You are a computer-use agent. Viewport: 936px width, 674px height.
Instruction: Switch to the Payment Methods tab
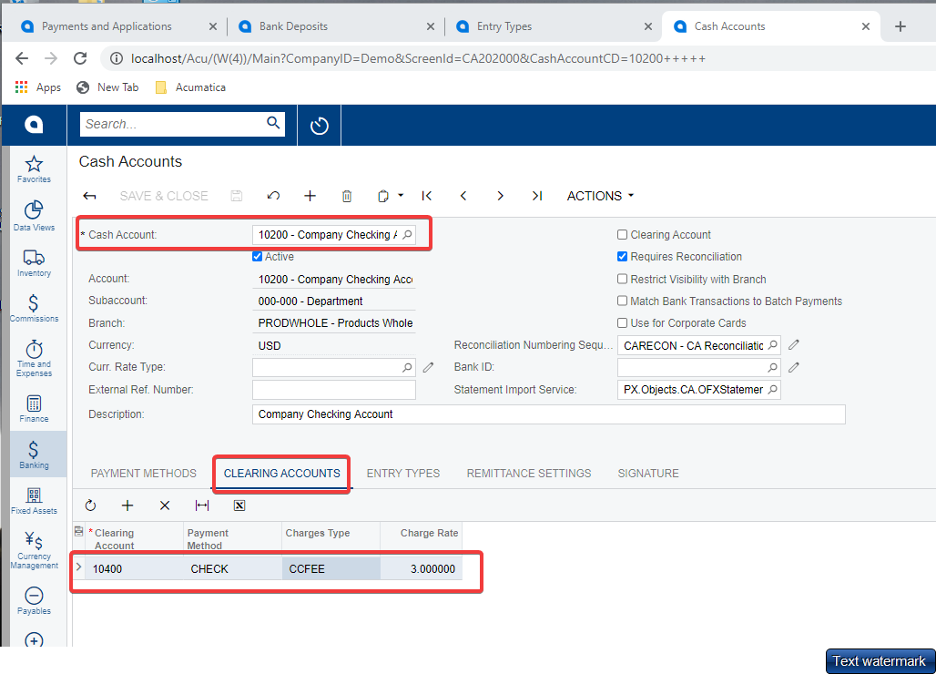143,473
